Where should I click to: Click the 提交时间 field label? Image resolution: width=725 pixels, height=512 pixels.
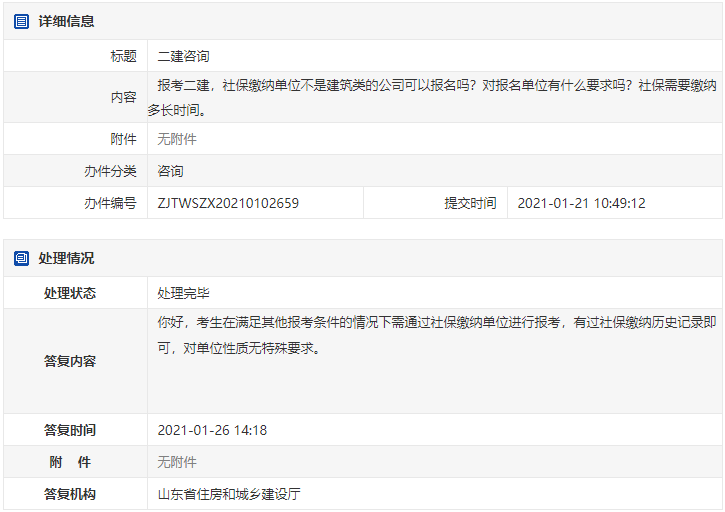click(470, 203)
